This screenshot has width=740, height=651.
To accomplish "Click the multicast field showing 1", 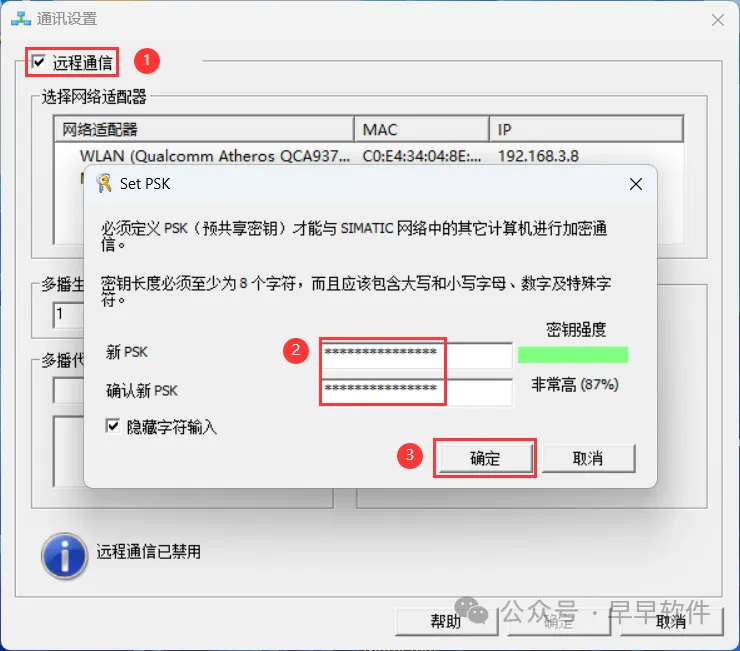I will coord(69,314).
